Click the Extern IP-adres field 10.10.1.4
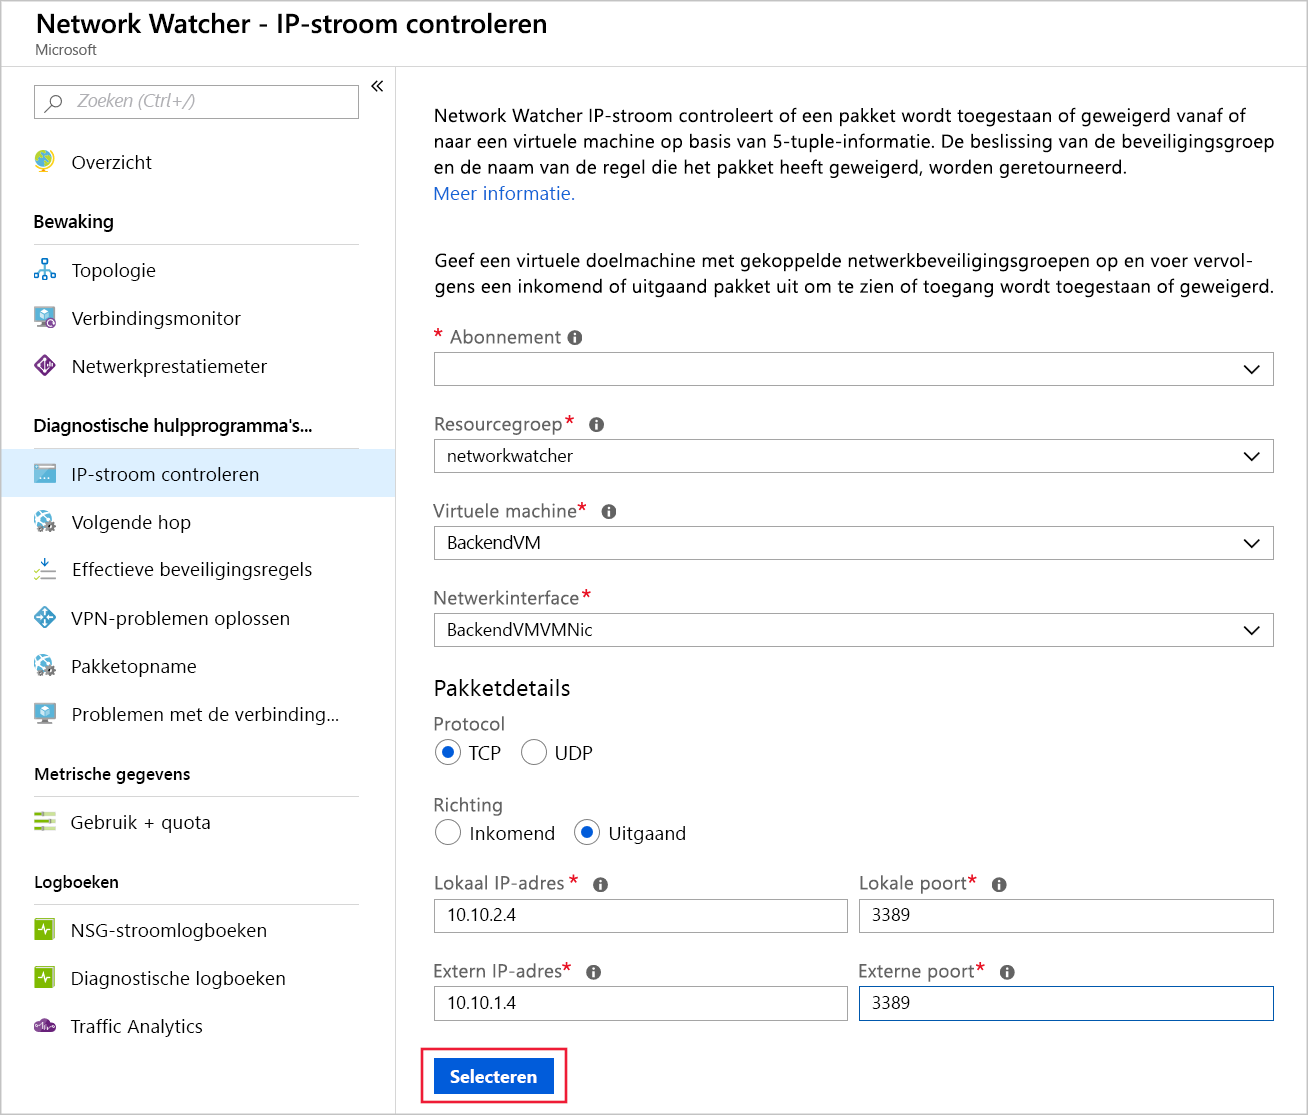 641,1004
